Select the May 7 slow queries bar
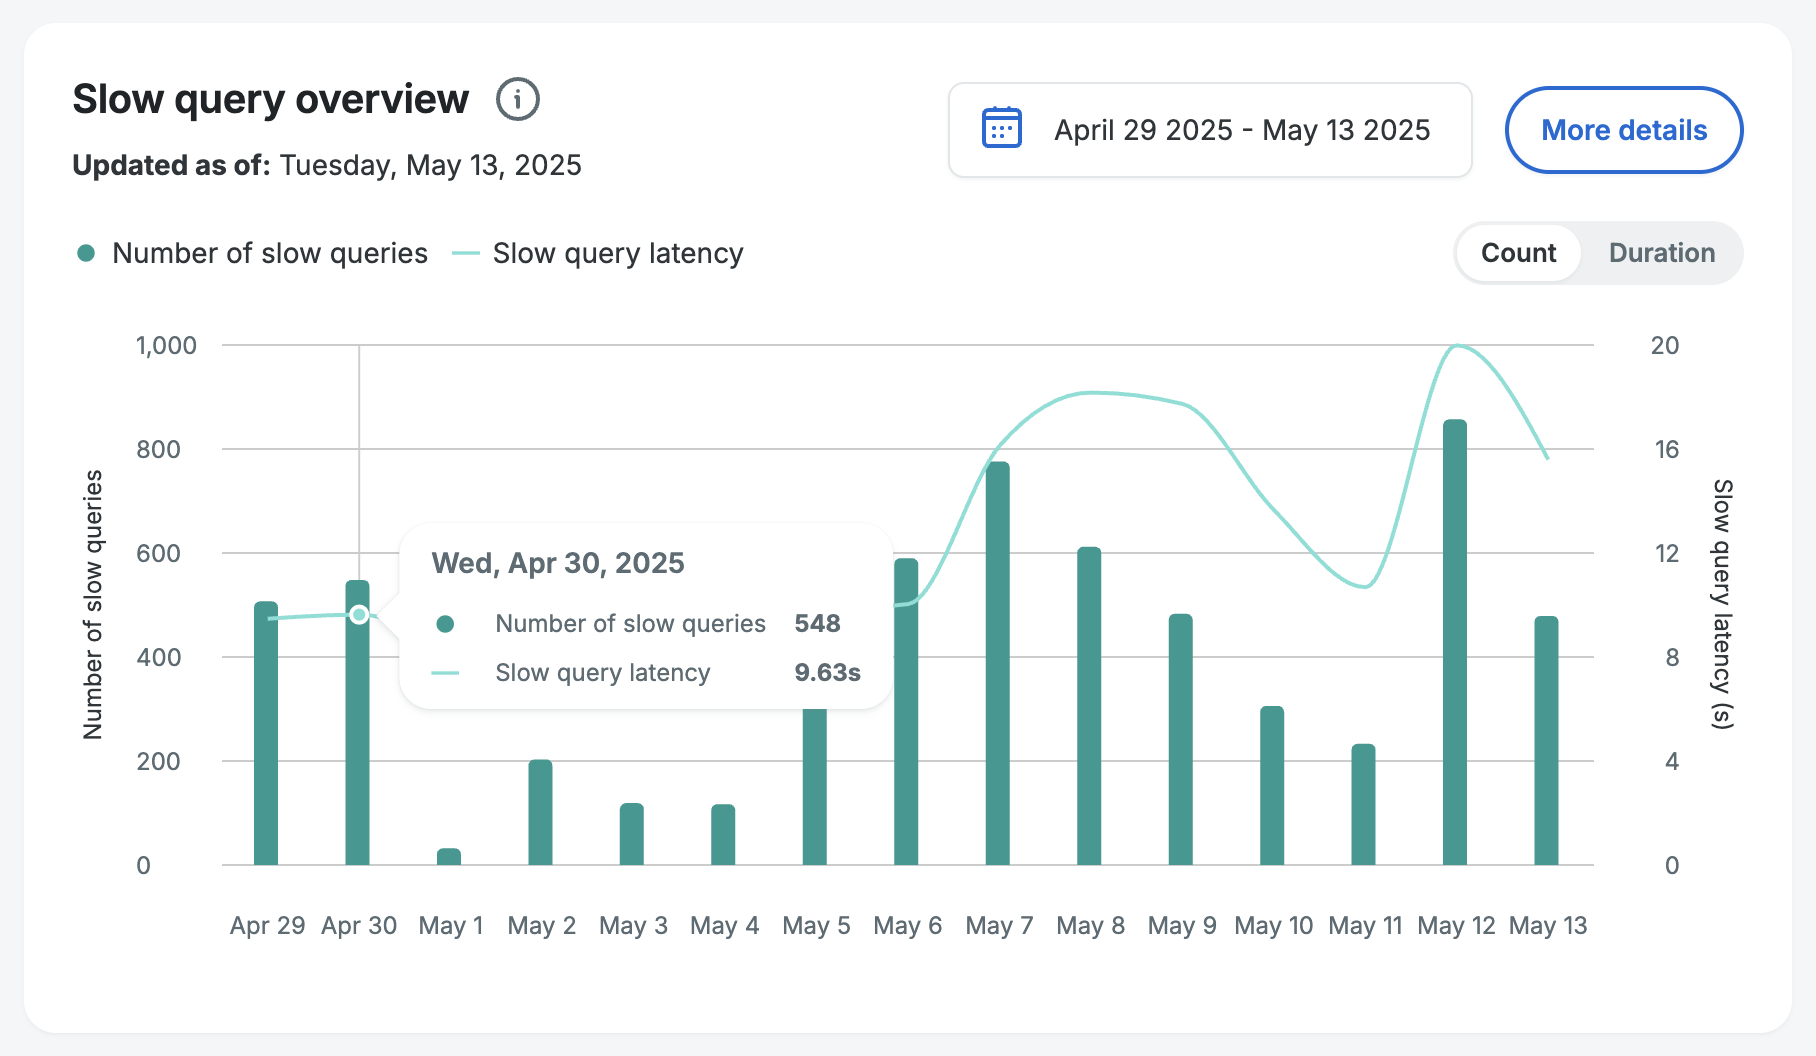 click(997, 663)
